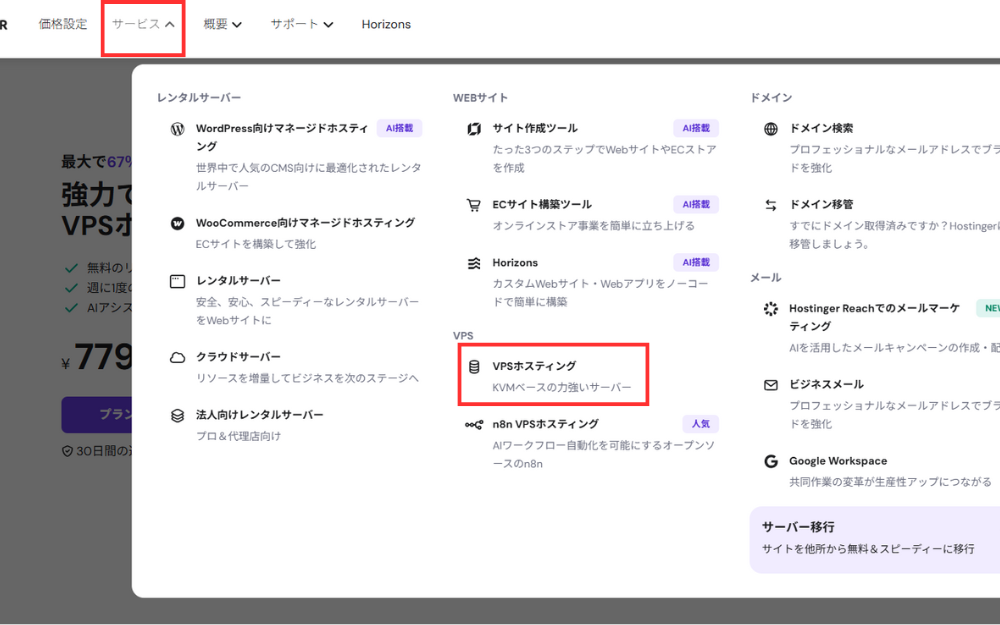The height and width of the screenshot is (625, 1000).
Task: Expand the 概要 dropdown
Action: pyautogui.click(x=223, y=24)
